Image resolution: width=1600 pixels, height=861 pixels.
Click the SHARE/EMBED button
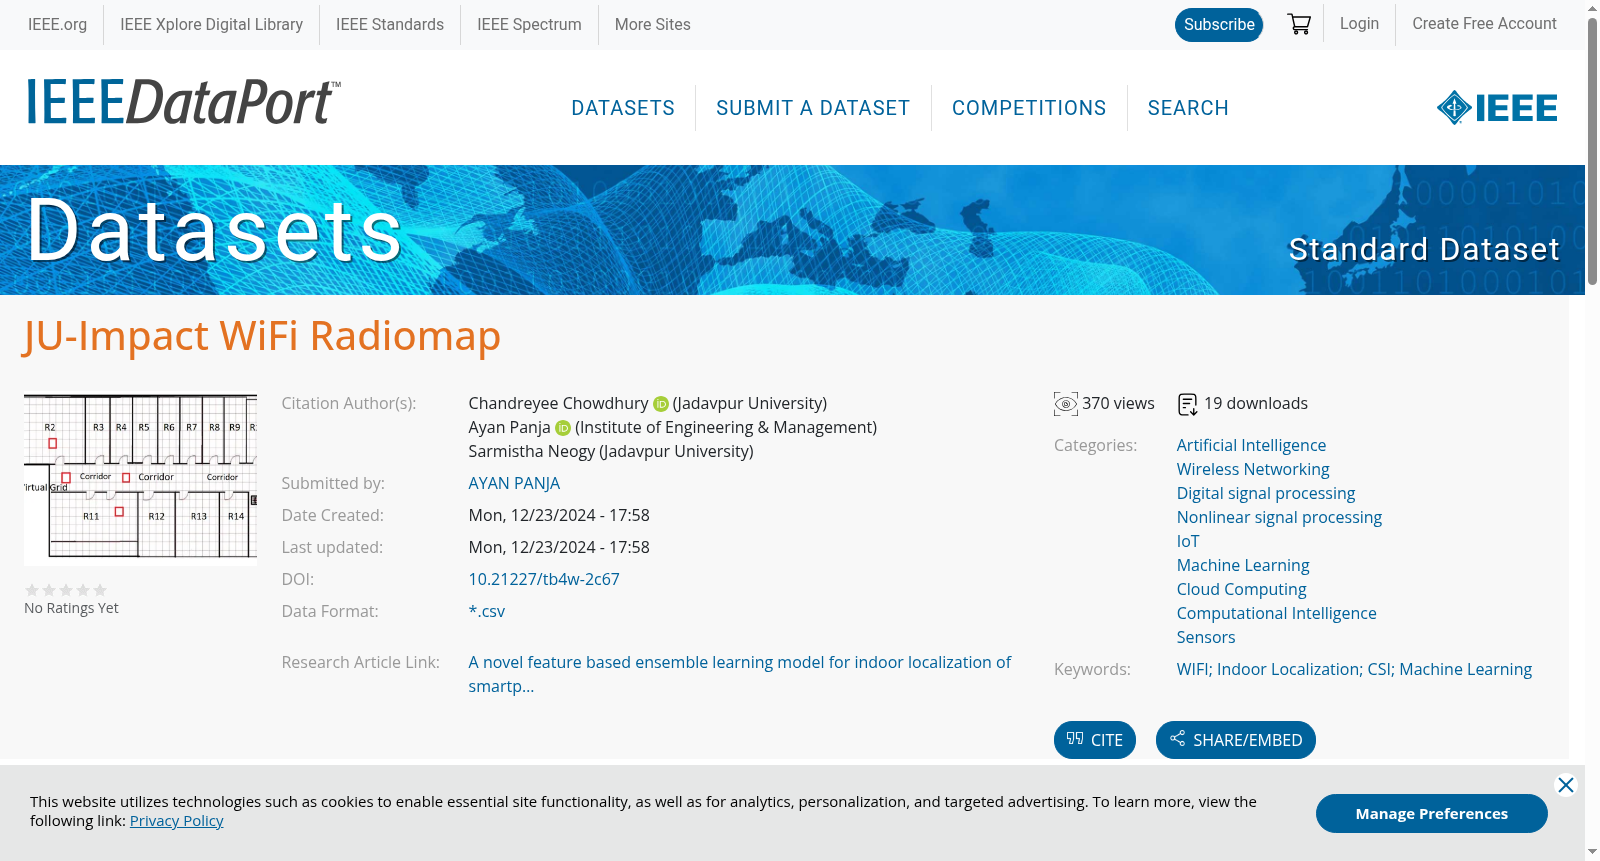(x=1236, y=740)
